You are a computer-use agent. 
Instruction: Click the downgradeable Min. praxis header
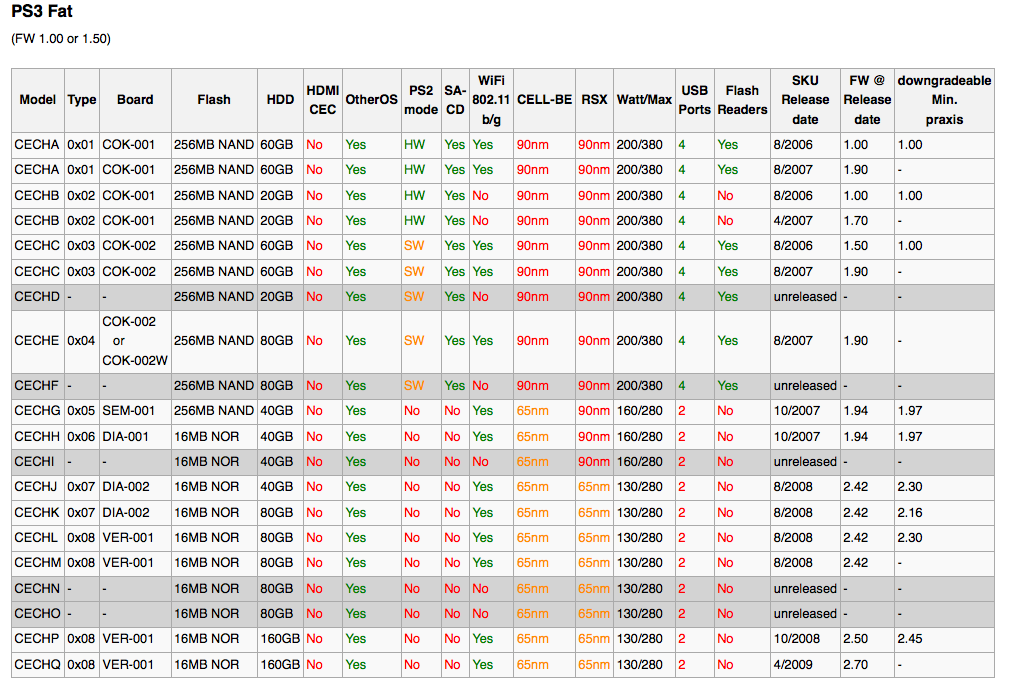tap(944, 100)
